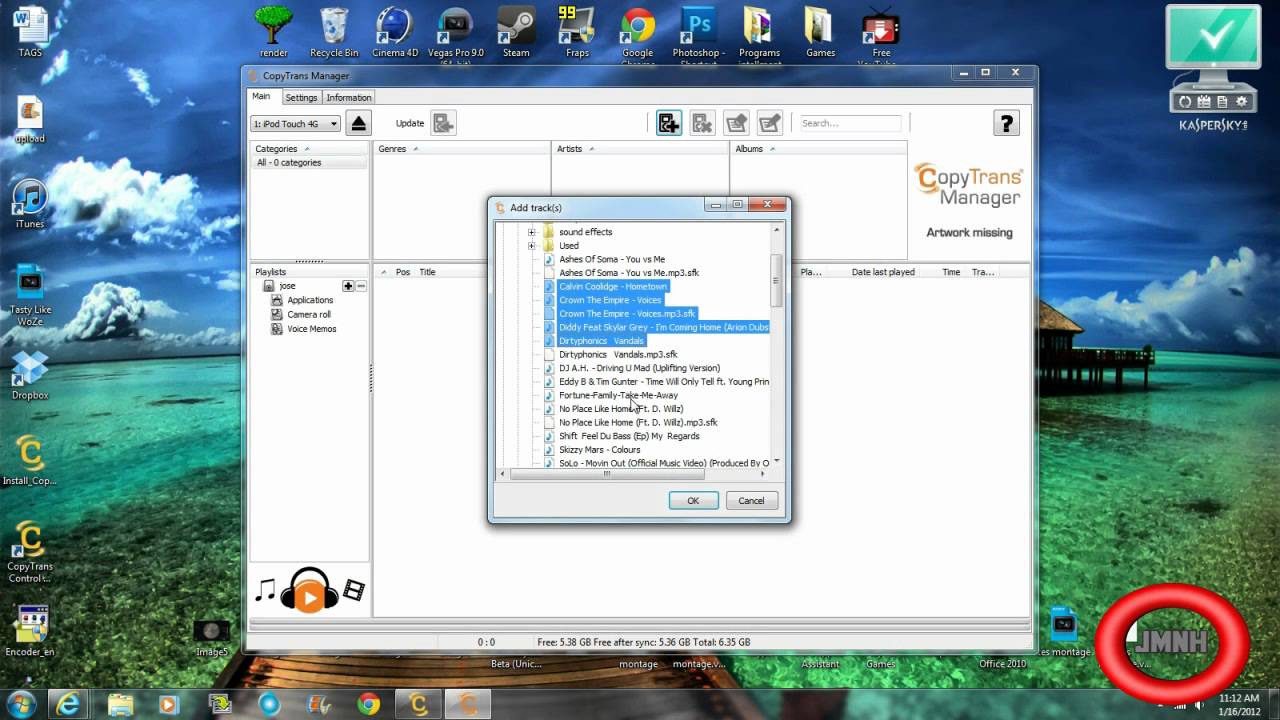Click the Title column header
Viewport: 1280px width, 720px height.
(427, 272)
